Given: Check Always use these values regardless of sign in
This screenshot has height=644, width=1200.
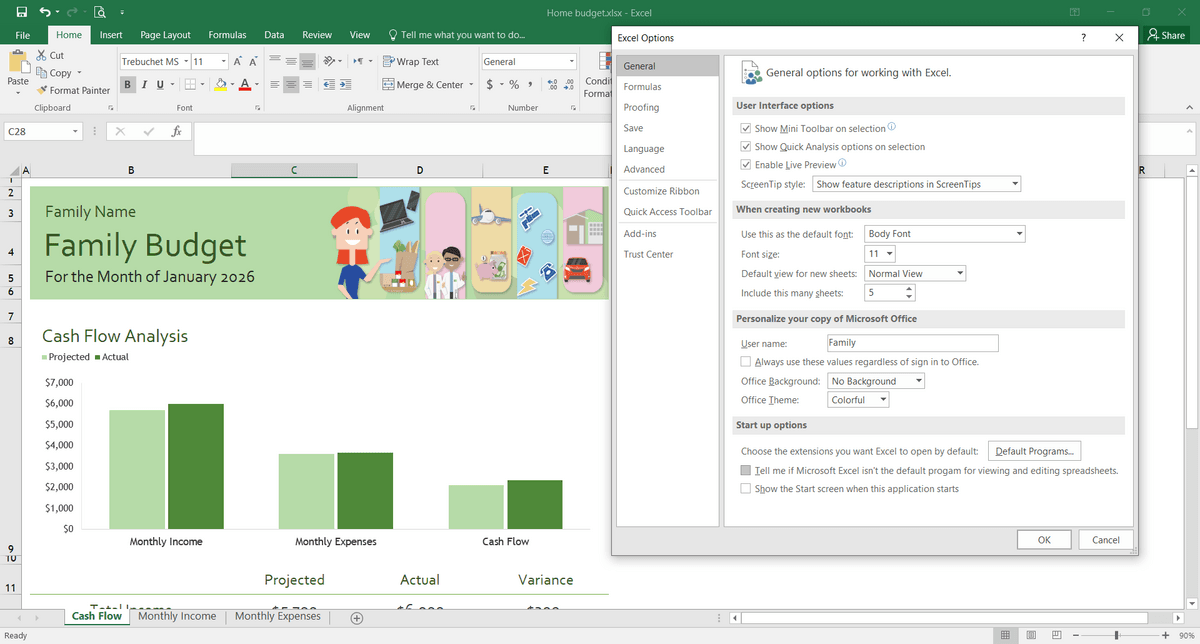Looking at the screenshot, I should click(746, 362).
